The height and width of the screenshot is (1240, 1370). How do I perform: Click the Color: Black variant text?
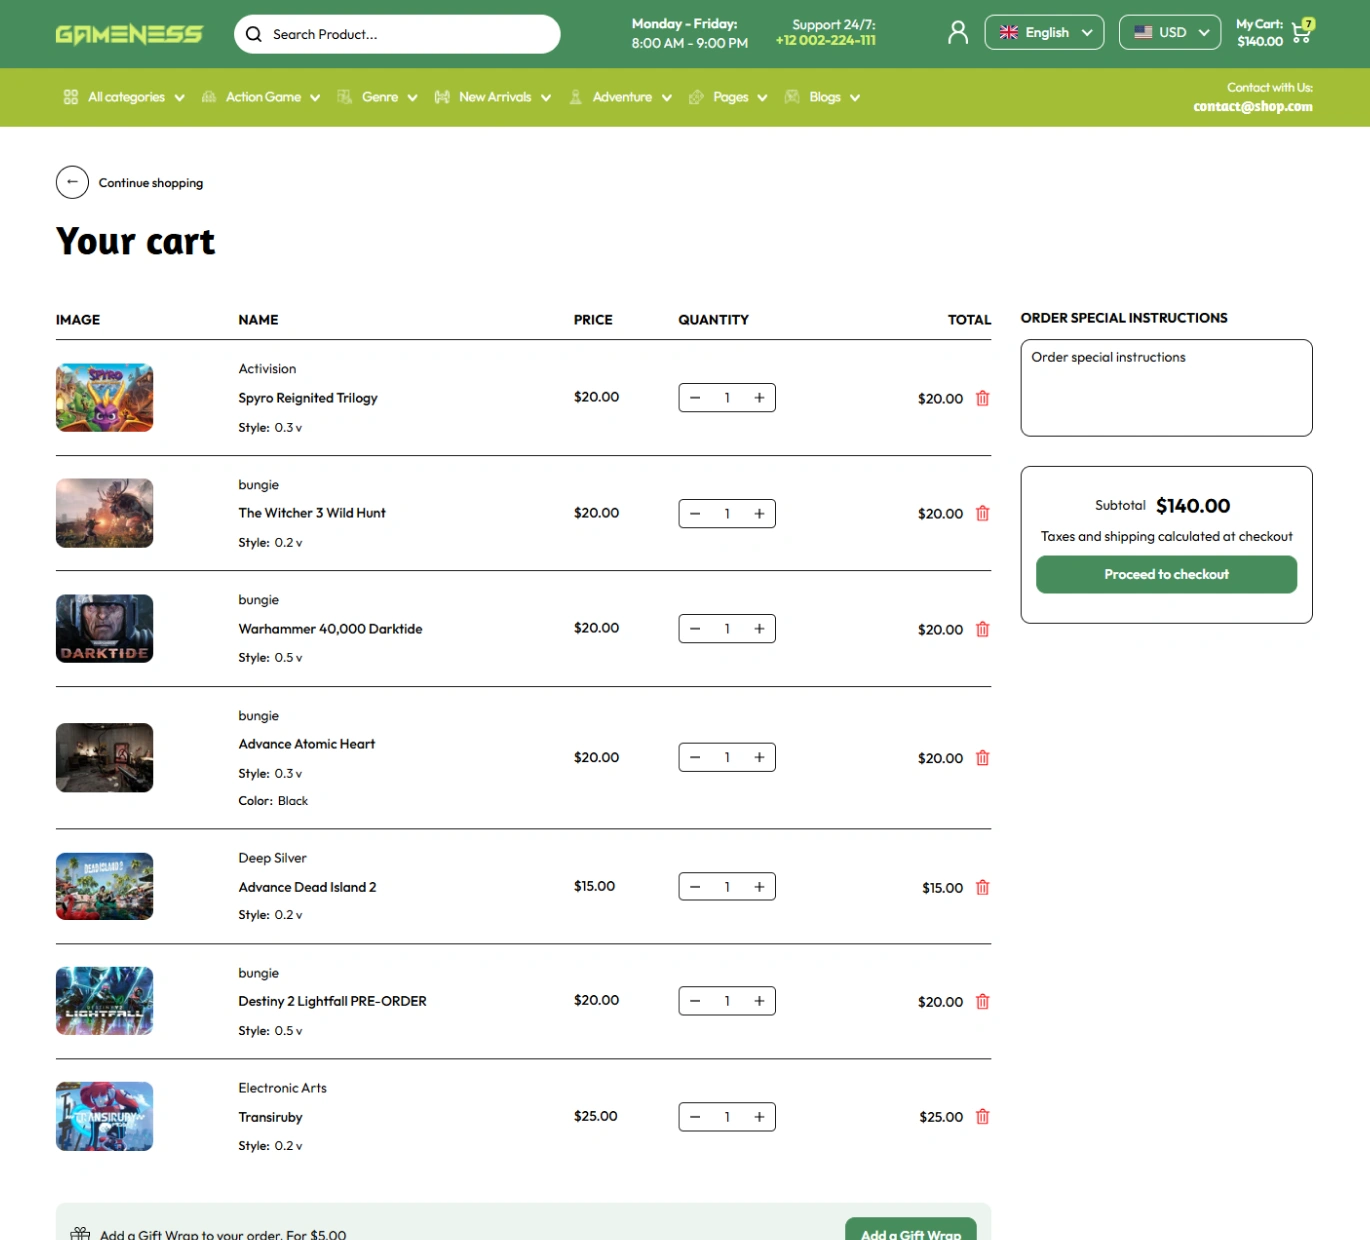point(273,801)
